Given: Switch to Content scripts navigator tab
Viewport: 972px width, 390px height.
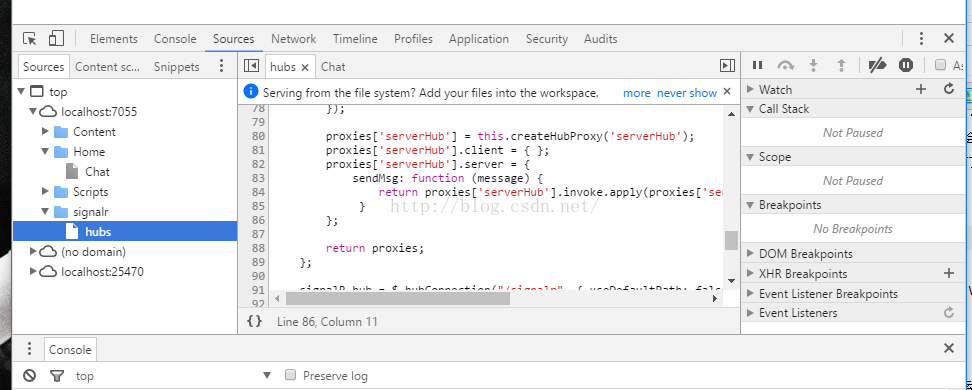Looking at the screenshot, I should tap(108, 66).
